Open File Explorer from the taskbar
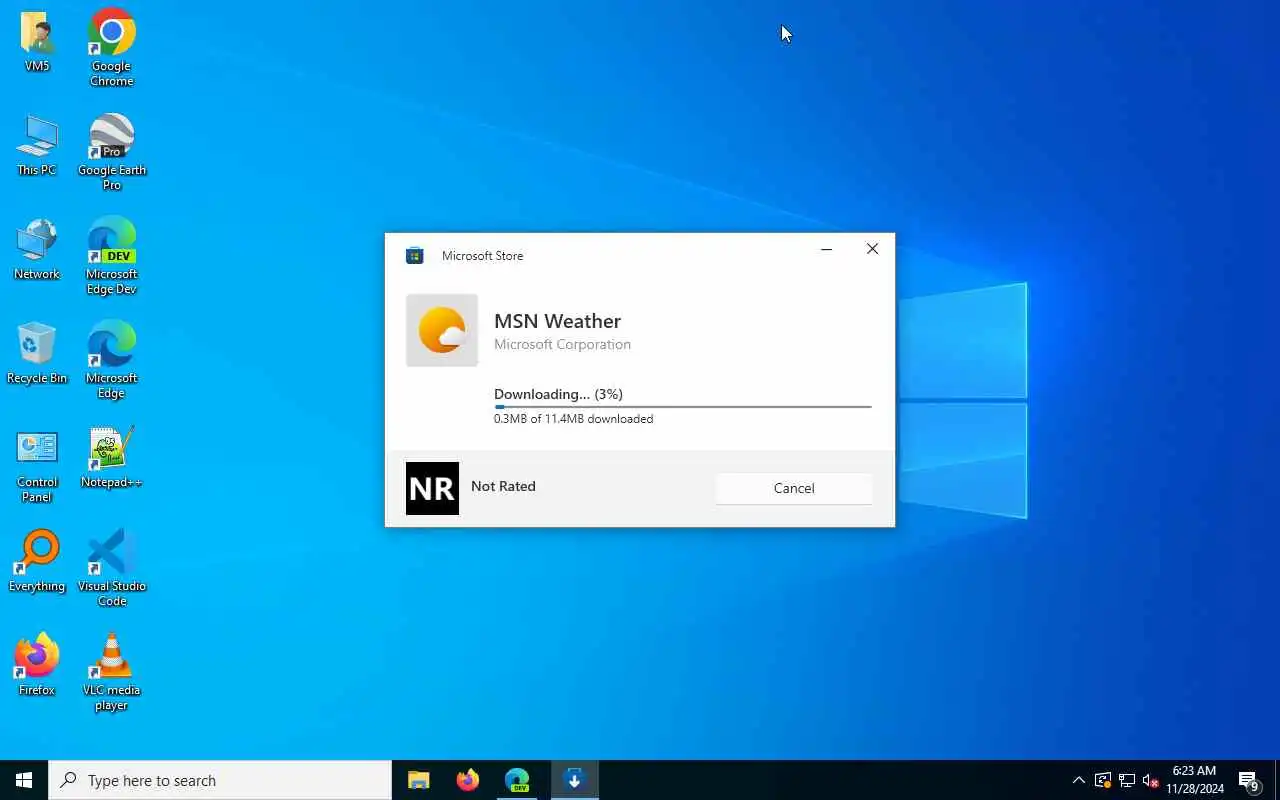Image resolution: width=1280 pixels, height=800 pixels. tap(418, 780)
